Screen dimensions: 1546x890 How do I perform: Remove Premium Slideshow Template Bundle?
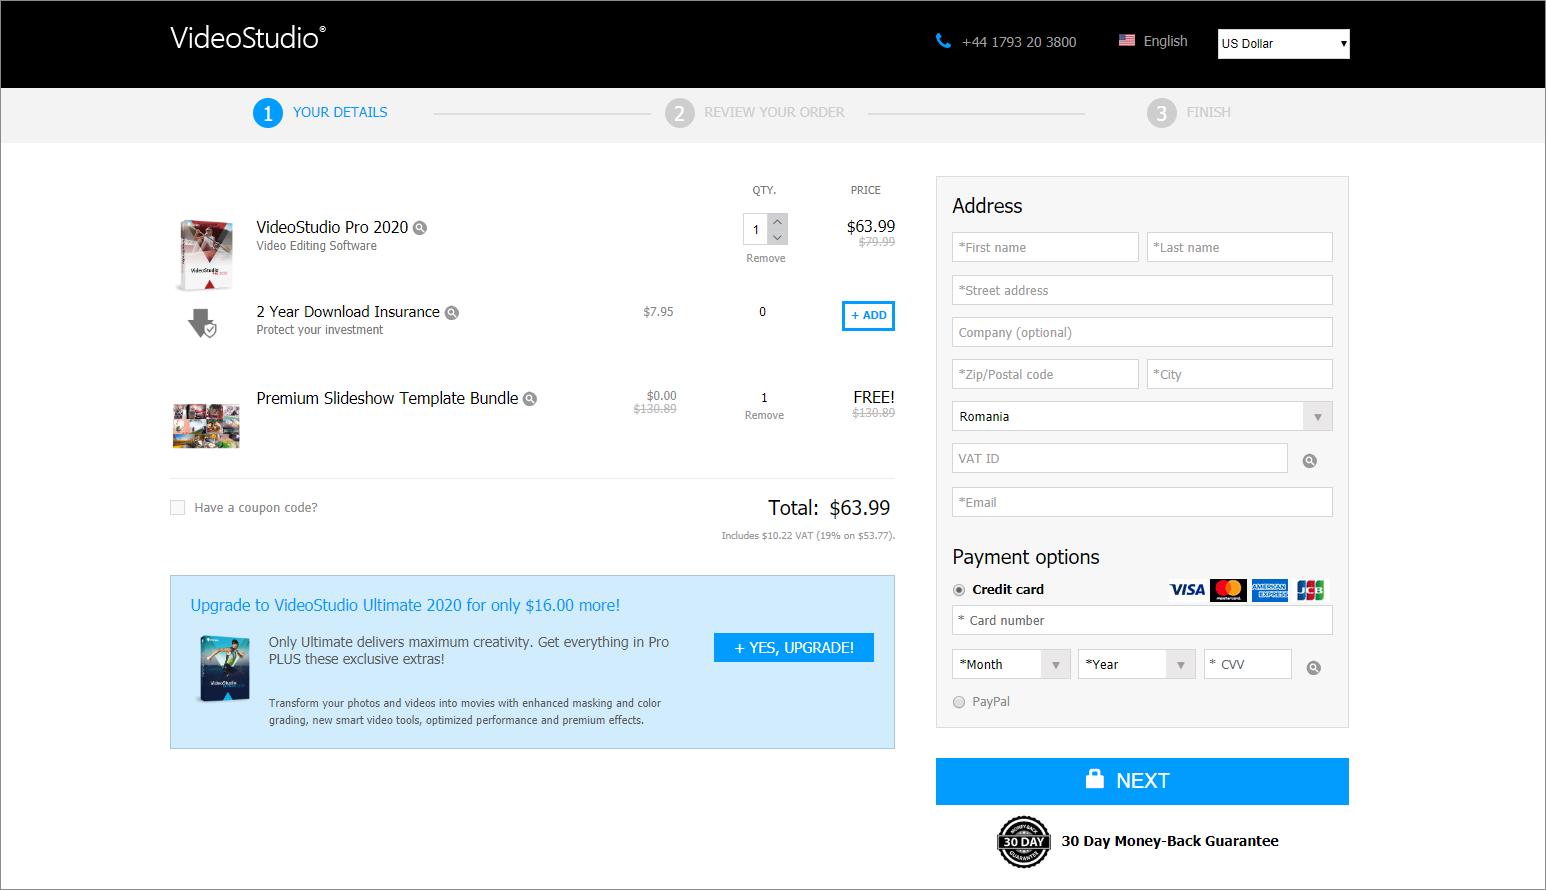click(764, 416)
